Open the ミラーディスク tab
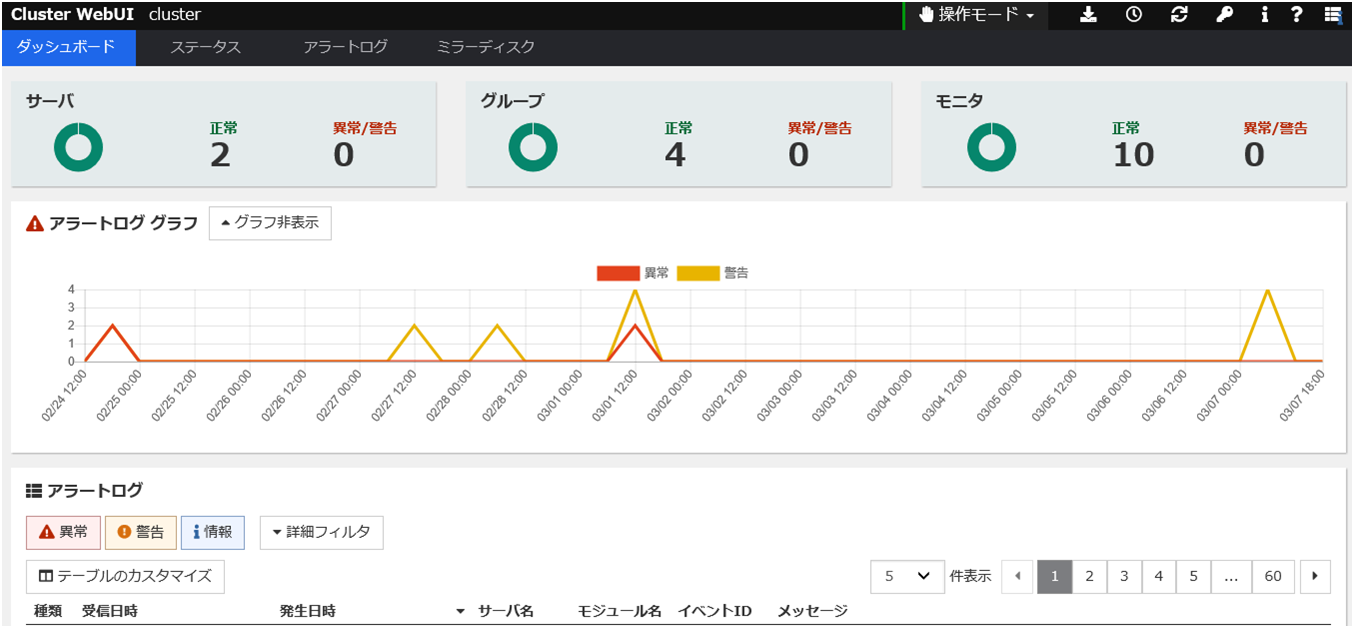This screenshot has height=628, width=1354. point(485,47)
